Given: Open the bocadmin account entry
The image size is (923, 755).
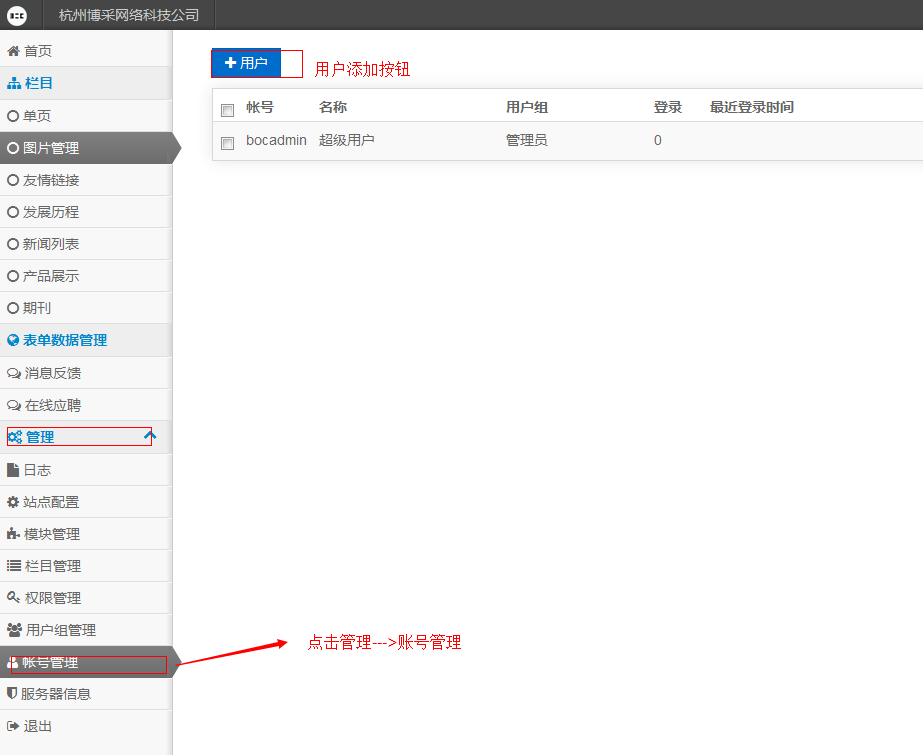Looking at the screenshot, I should click(x=276, y=141).
